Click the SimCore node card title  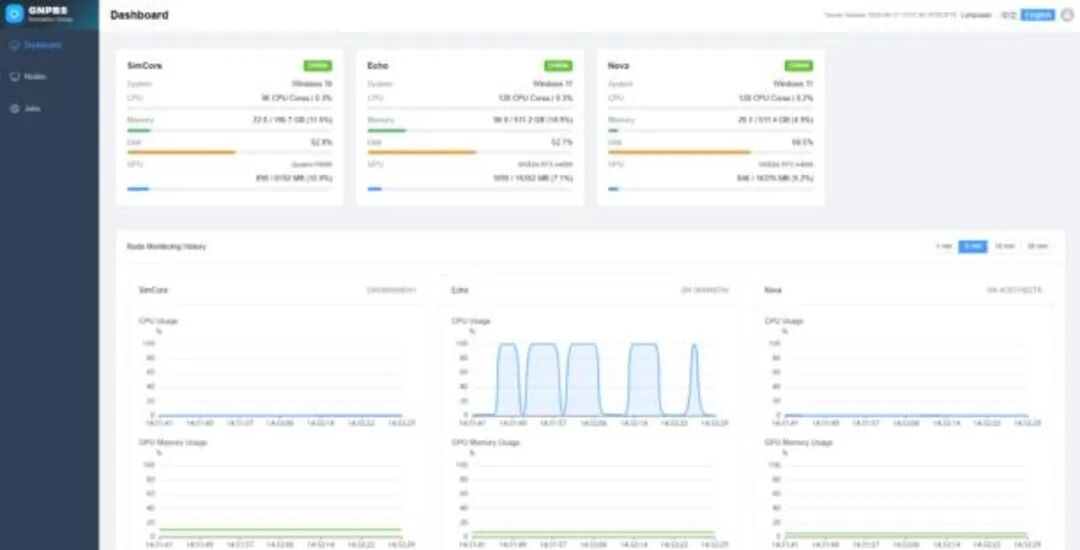pyautogui.click(x=145, y=65)
